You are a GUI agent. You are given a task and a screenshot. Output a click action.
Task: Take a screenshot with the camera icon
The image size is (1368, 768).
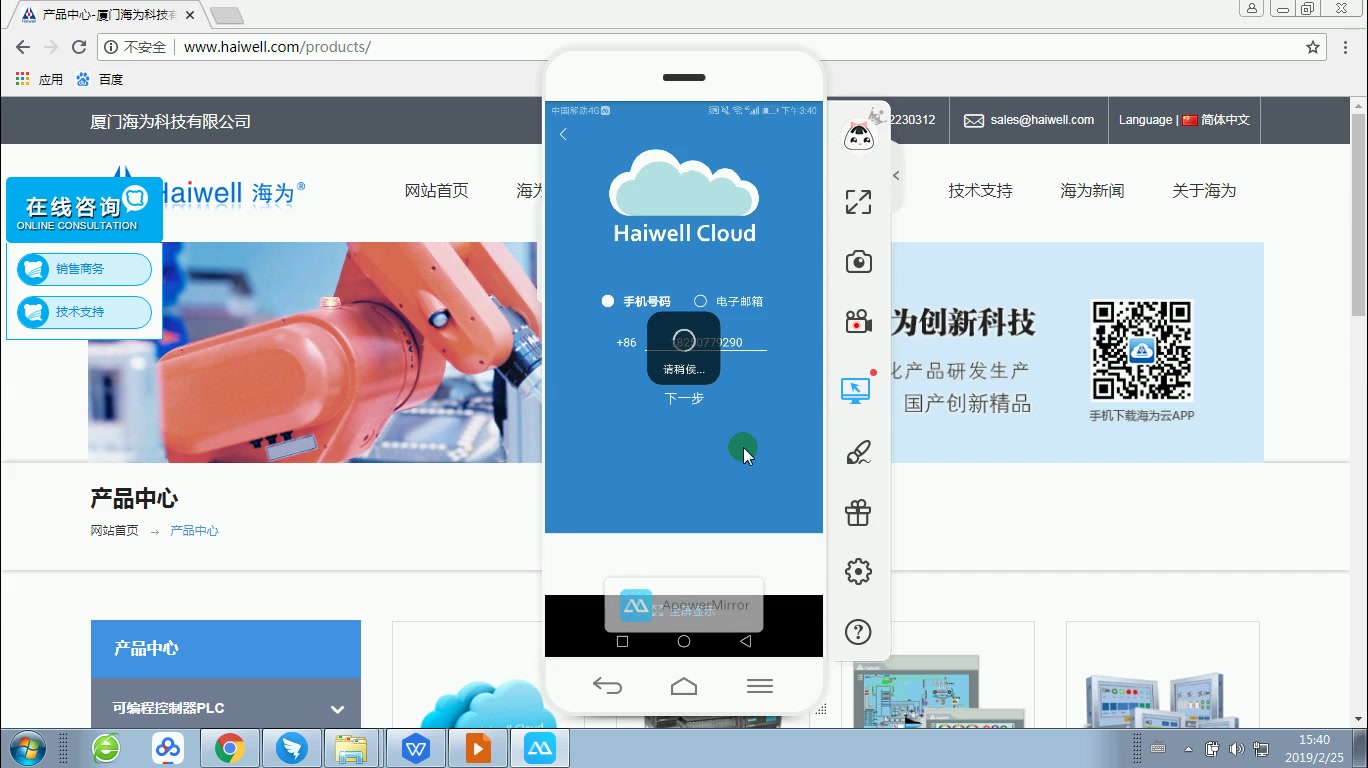858,262
